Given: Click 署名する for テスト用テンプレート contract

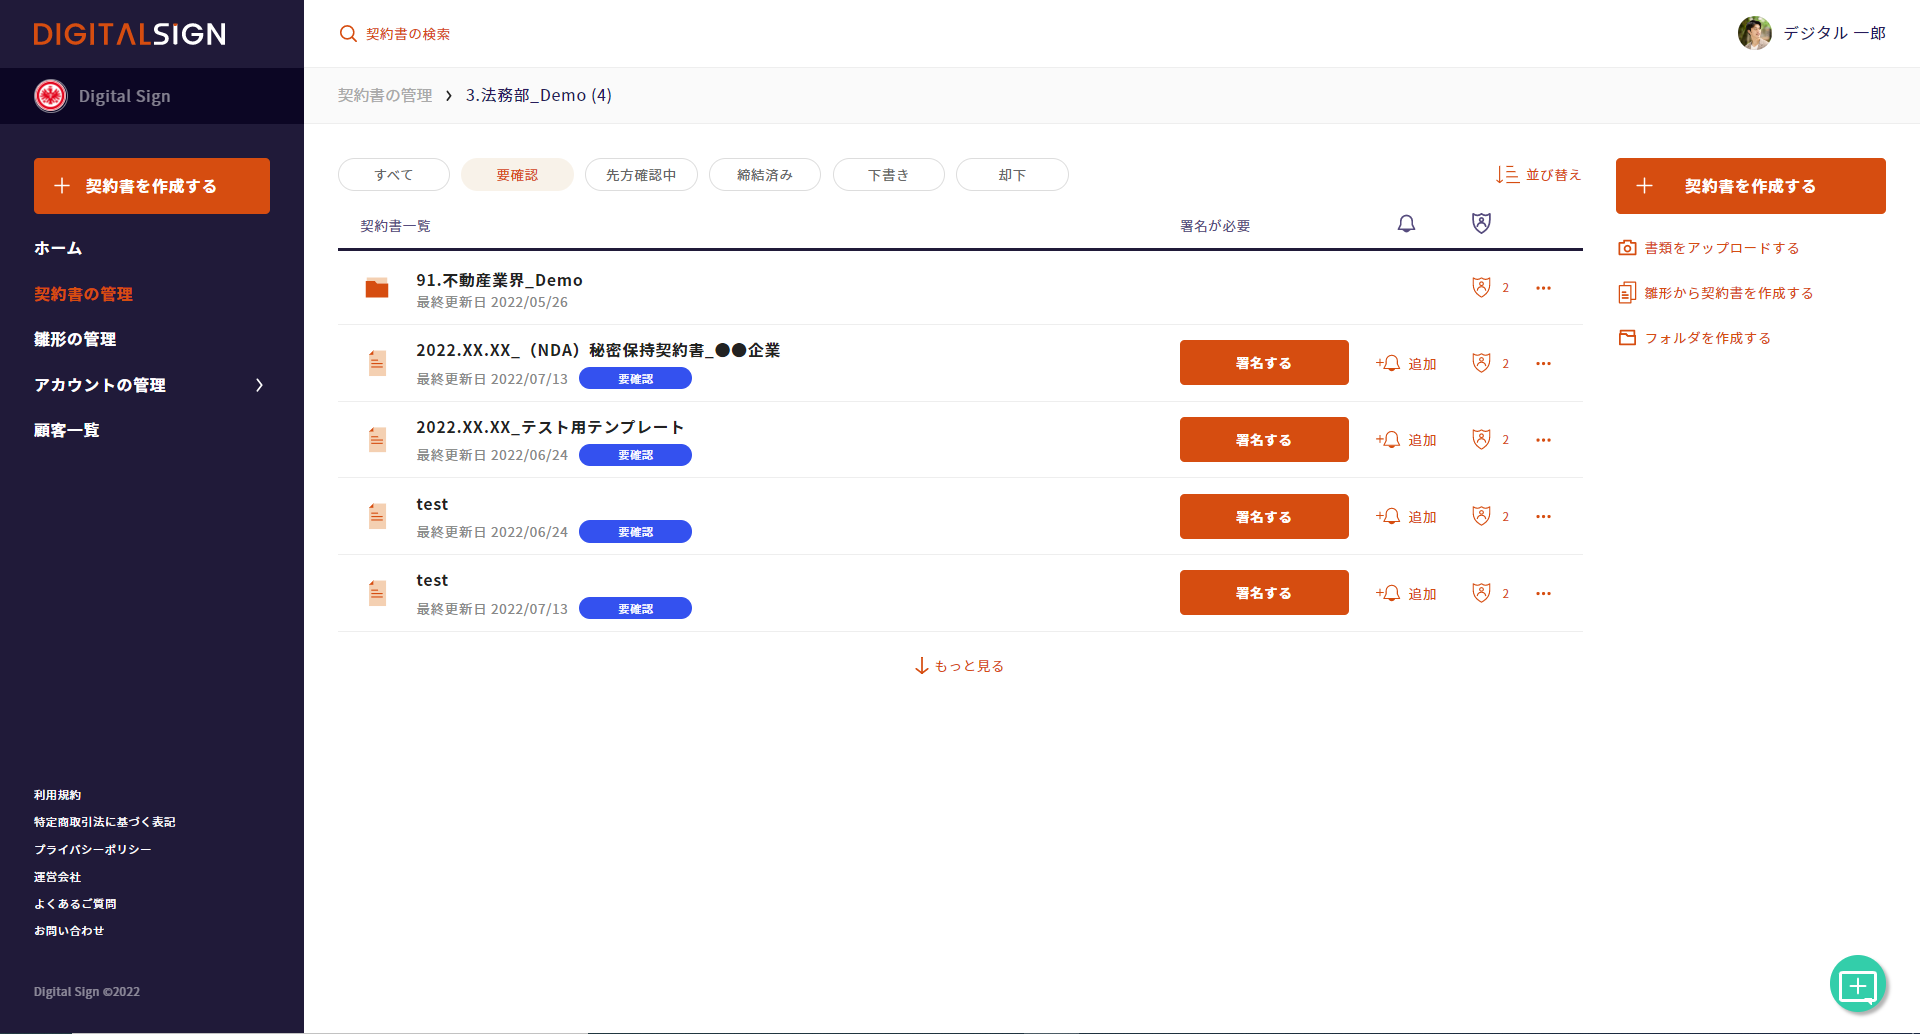Looking at the screenshot, I should tap(1264, 440).
